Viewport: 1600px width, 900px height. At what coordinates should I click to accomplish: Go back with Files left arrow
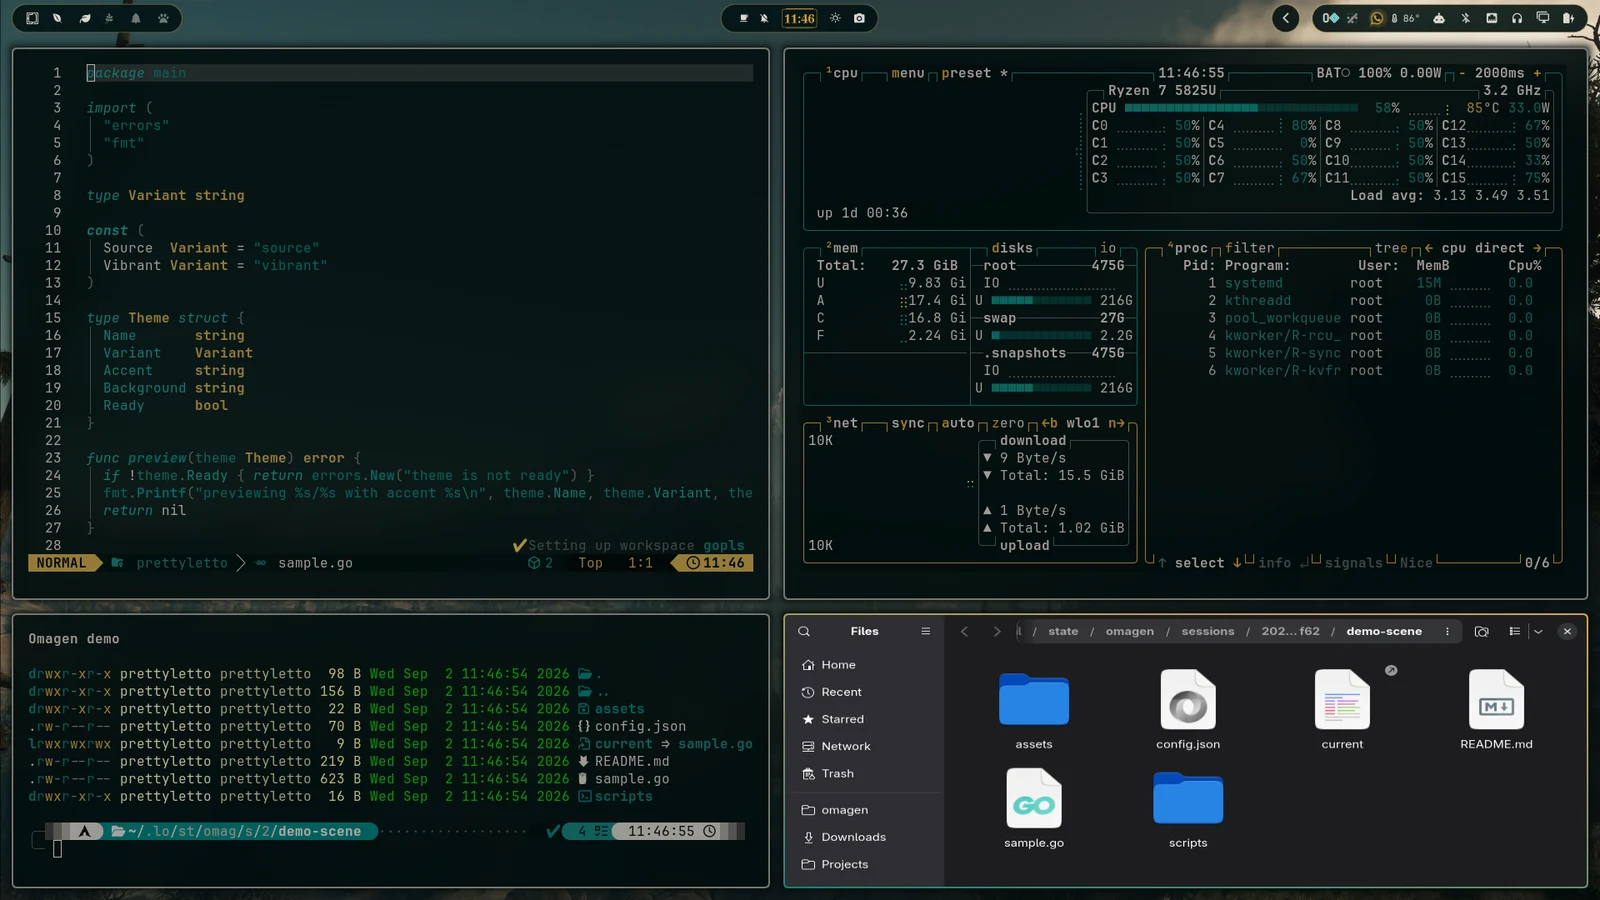click(964, 631)
